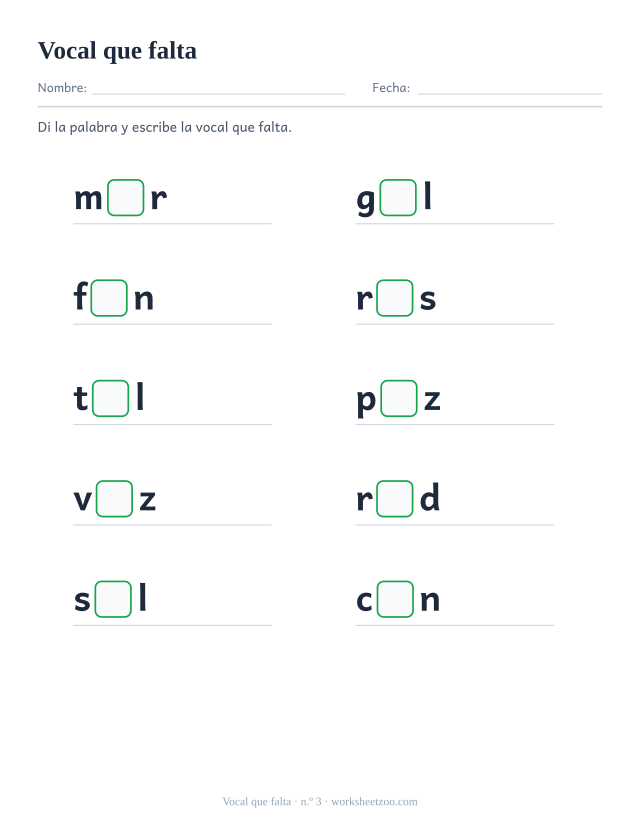640x829 pixels.
Task: Click the missing vowel box in t_l
Action: click(110, 399)
